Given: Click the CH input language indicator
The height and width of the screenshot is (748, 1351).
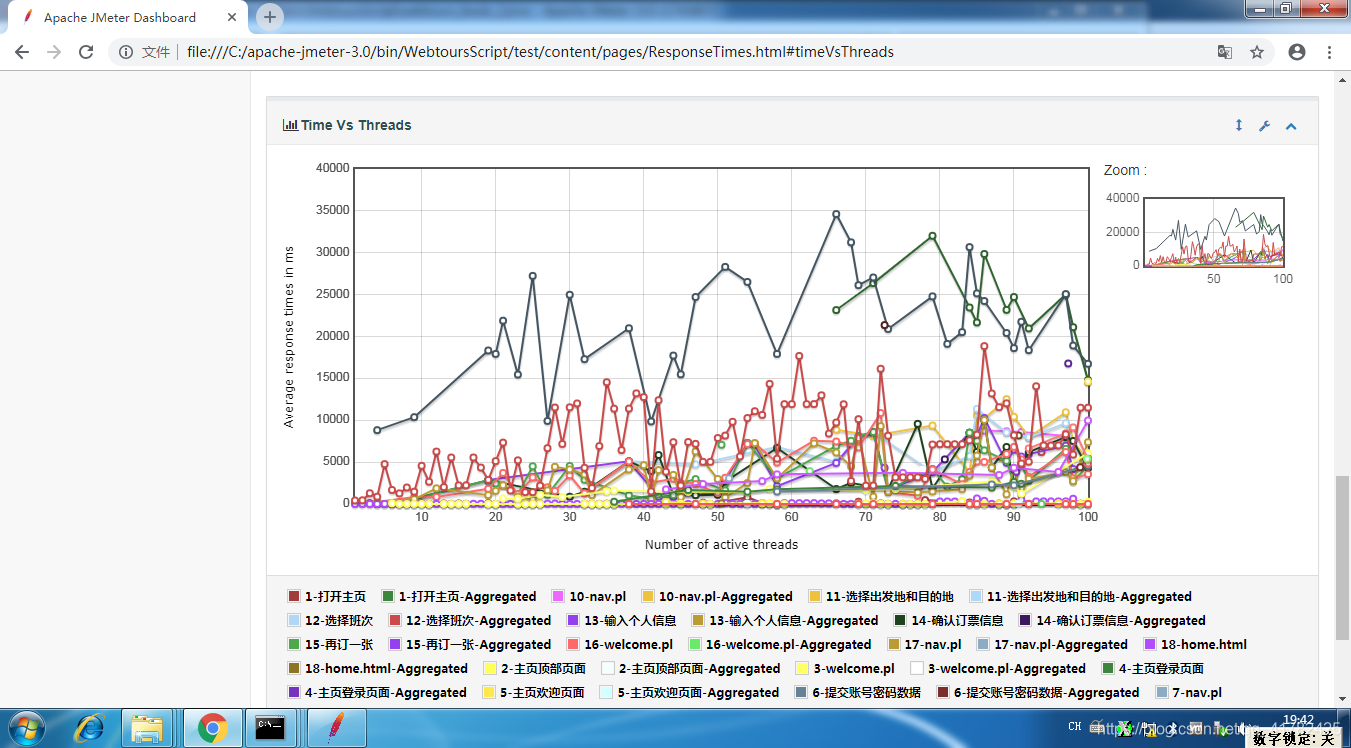Looking at the screenshot, I should tap(1075, 727).
